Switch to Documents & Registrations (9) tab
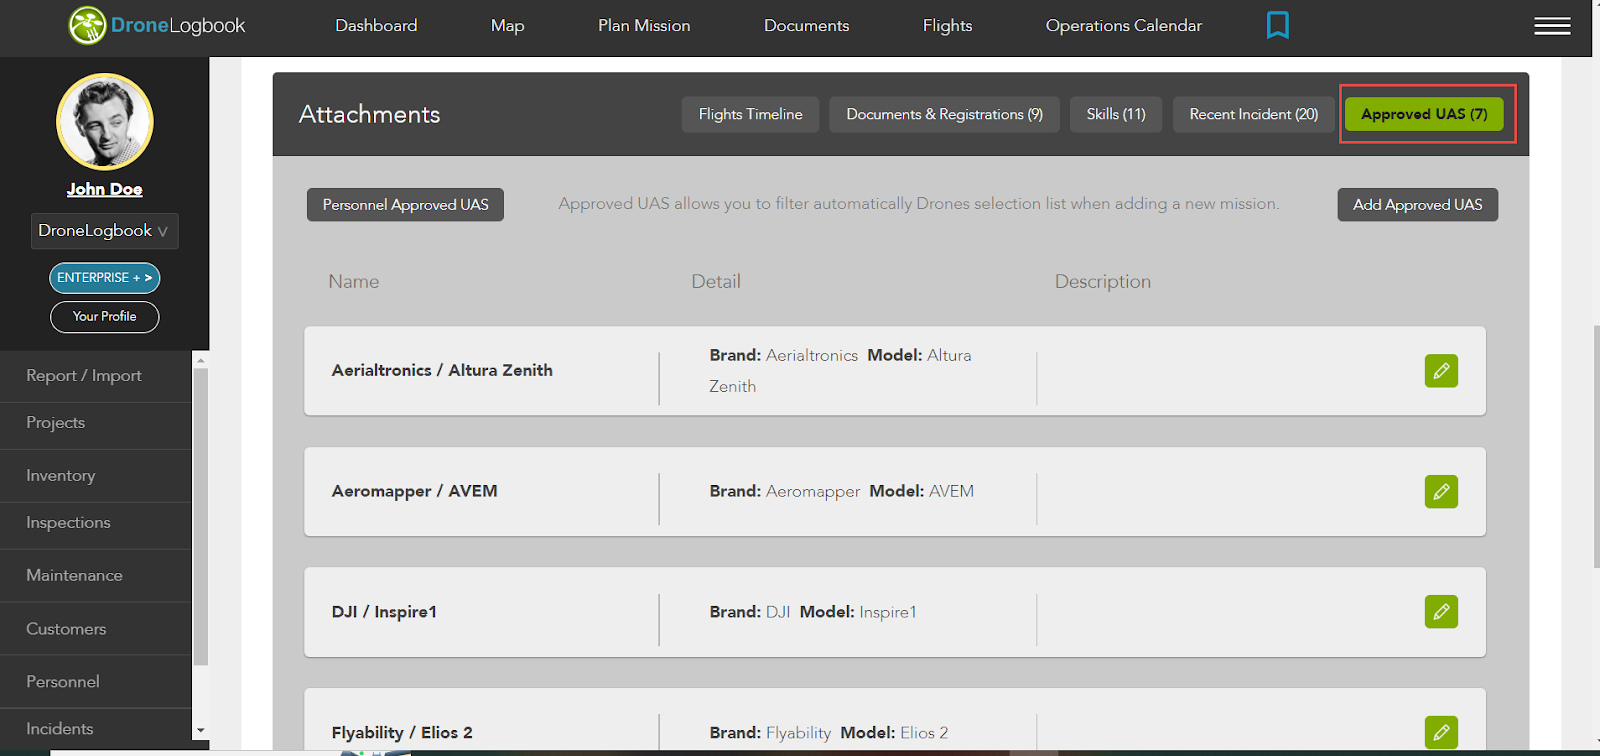 pyautogui.click(x=944, y=115)
